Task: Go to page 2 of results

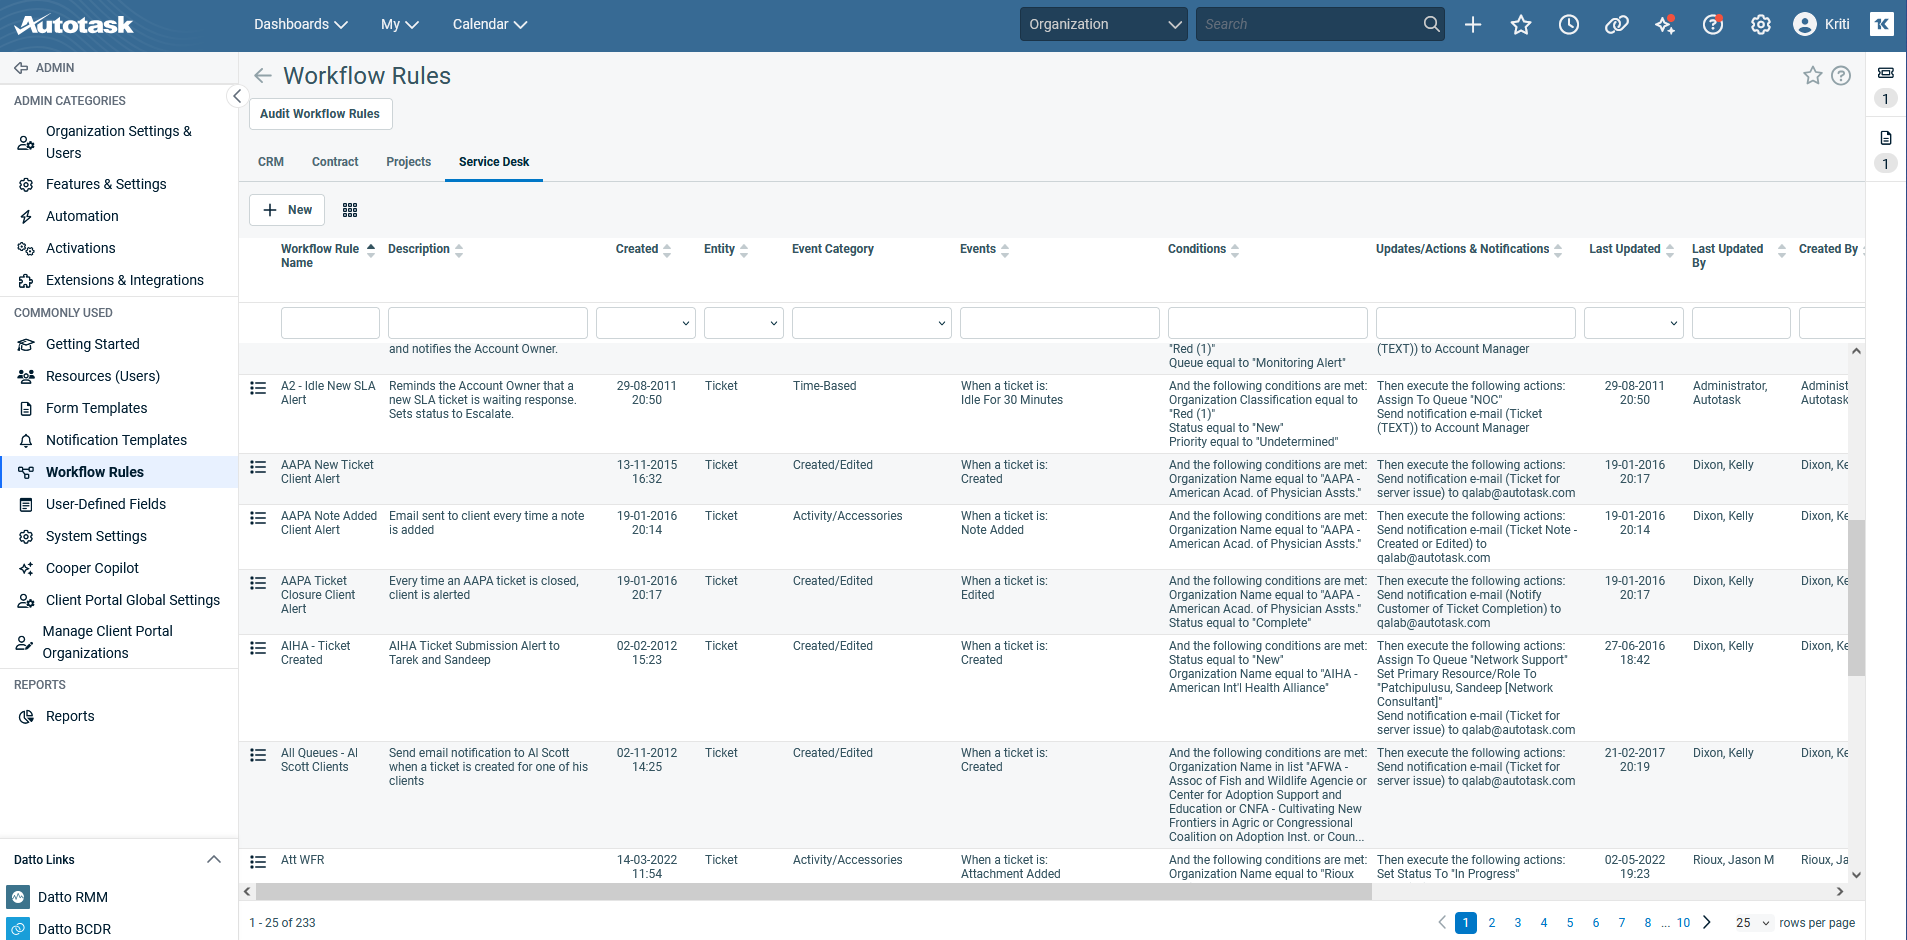Action: pos(1492,923)
